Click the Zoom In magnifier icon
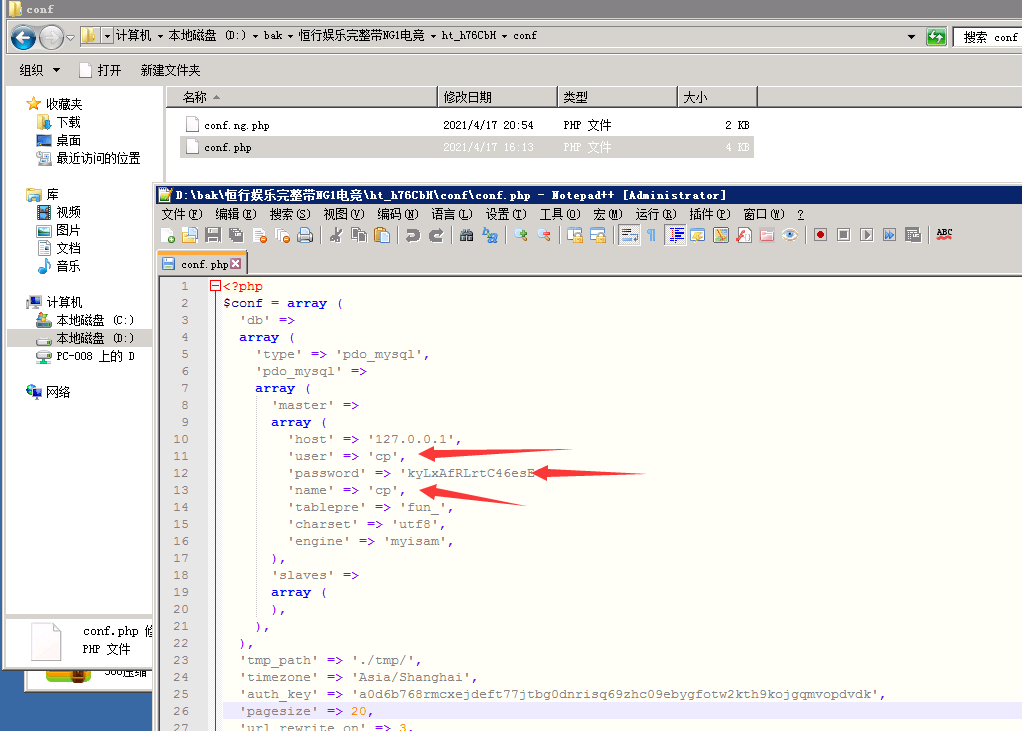Image resolution: width=1022 pixels, height=731 pixels. coord(520,235)
